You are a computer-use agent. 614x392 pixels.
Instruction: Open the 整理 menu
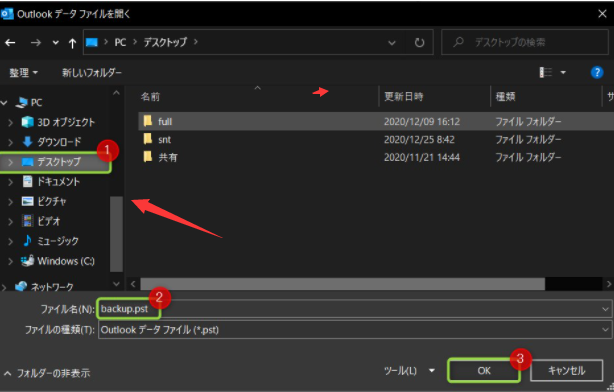coord(23,72)
